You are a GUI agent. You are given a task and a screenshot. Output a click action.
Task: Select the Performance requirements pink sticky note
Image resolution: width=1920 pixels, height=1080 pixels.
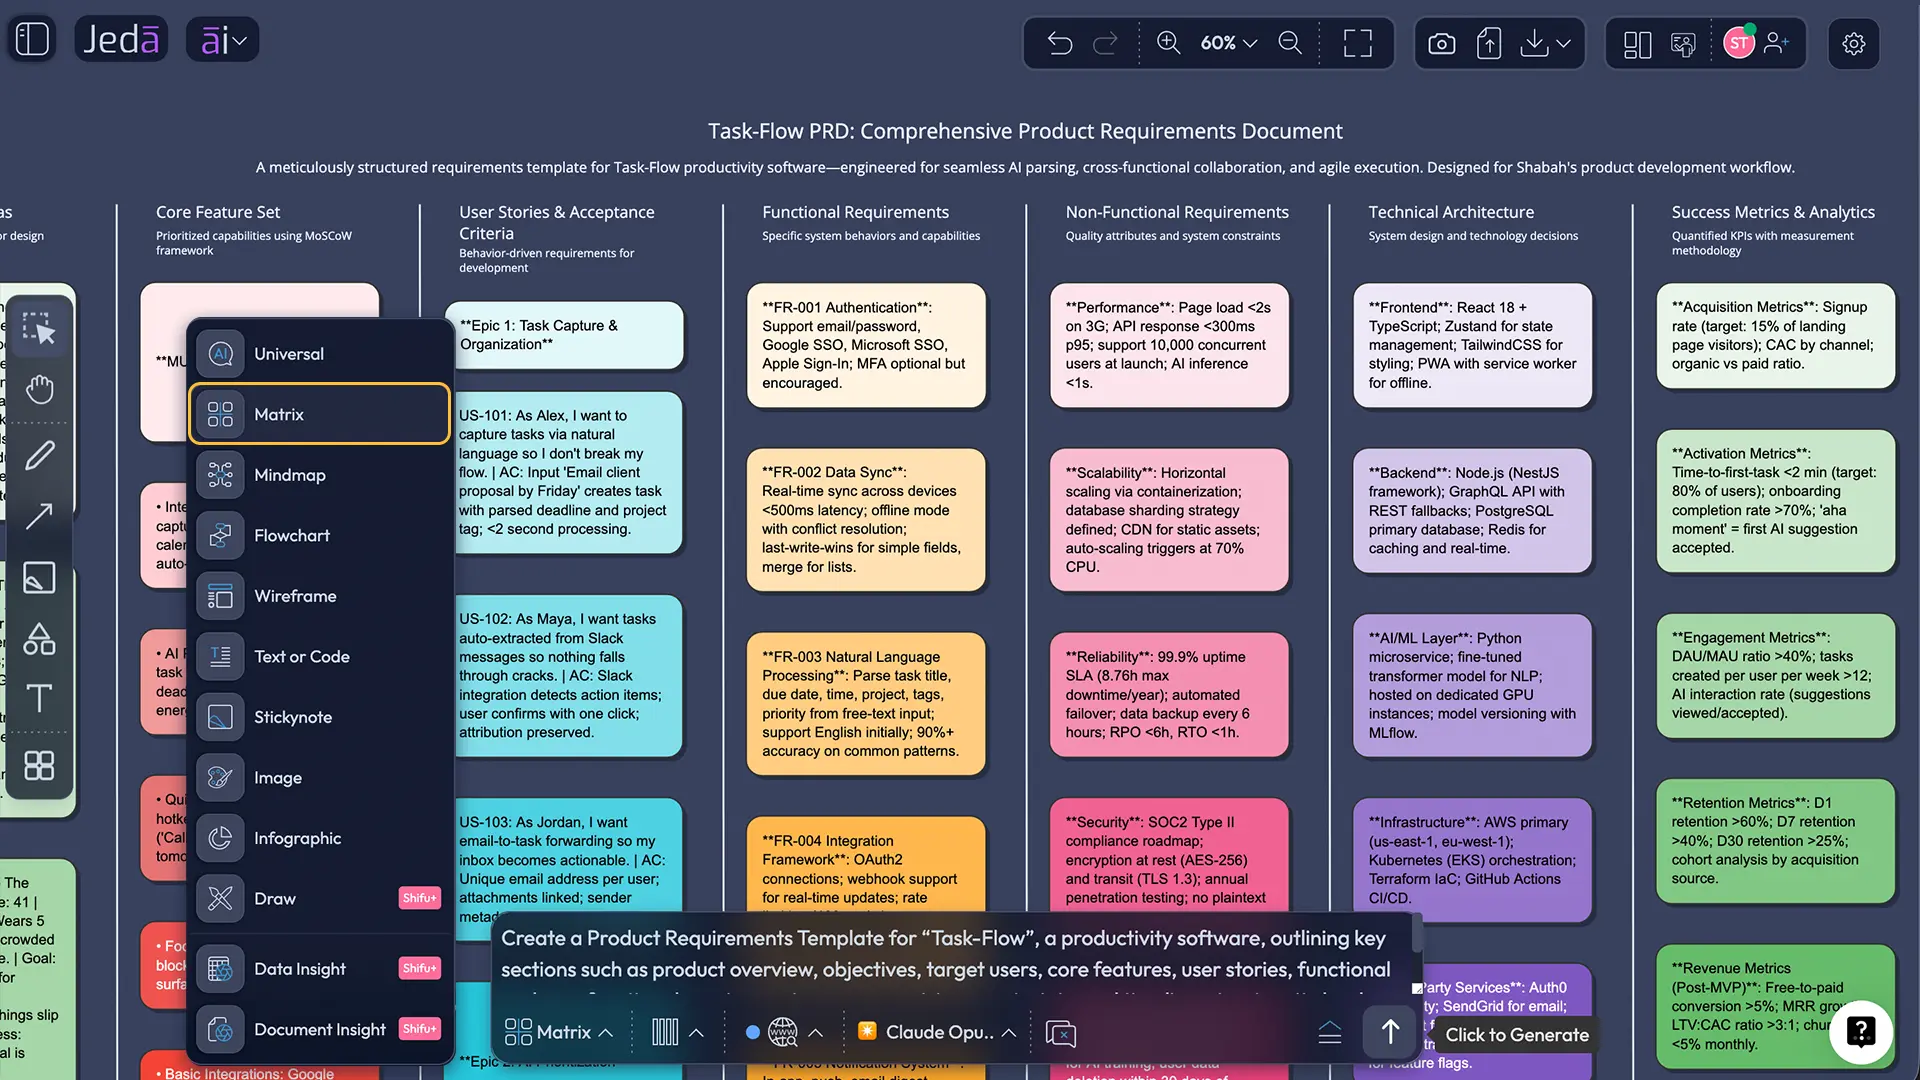tap(1169, 346)
